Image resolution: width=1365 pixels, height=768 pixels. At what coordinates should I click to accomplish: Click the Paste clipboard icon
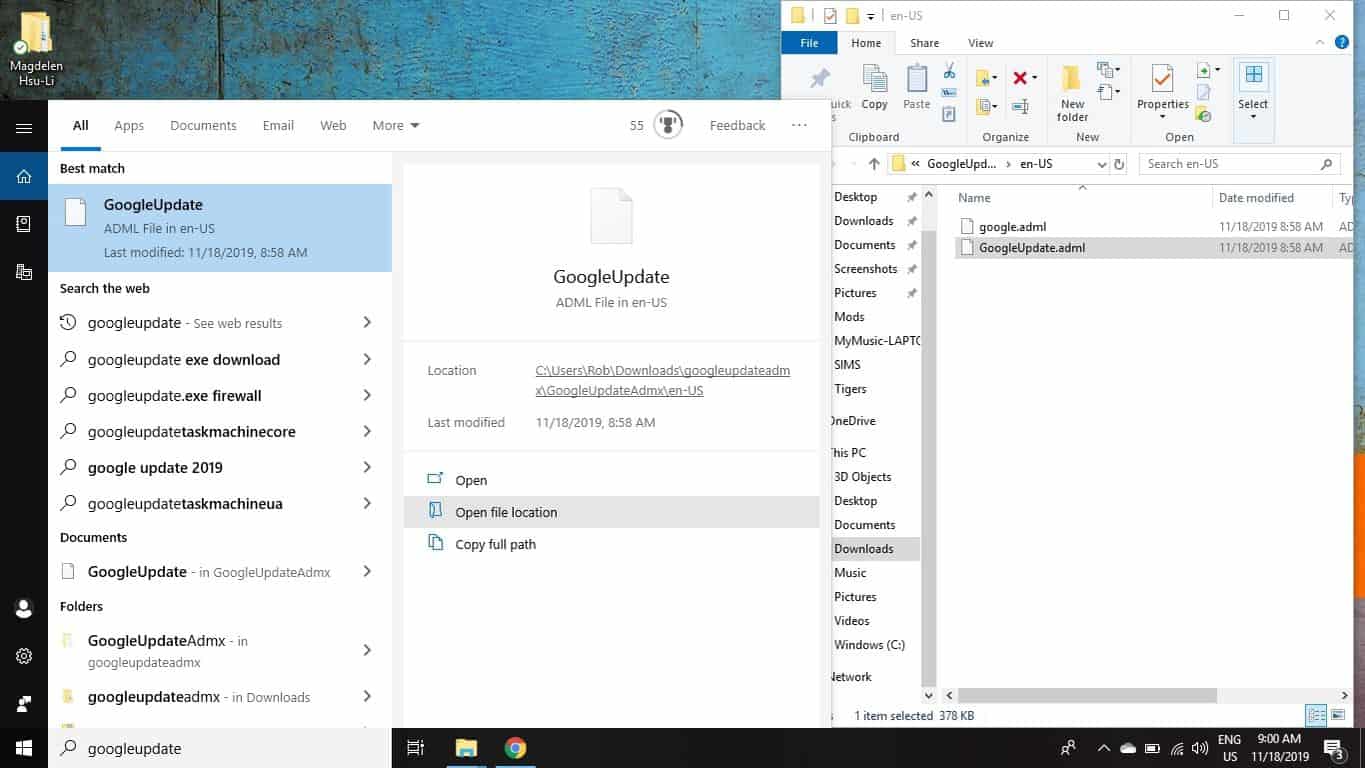917,87
